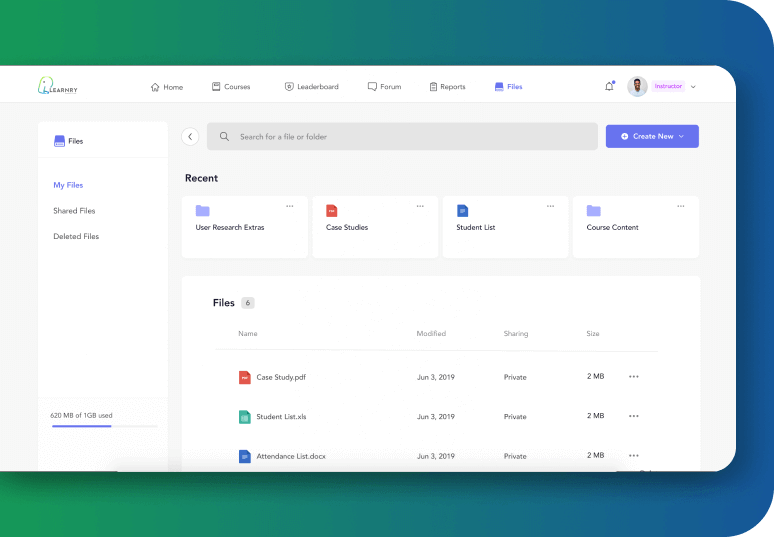Screen dimensions: 774x537
Task: Click the Create New button
Action: point(652,136)
